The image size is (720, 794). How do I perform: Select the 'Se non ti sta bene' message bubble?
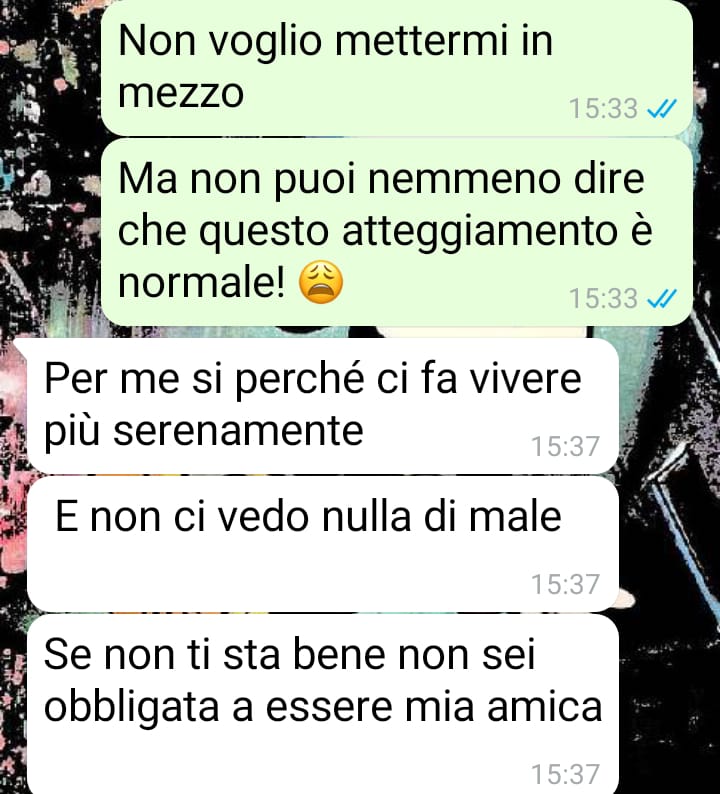(x=323, y=704)
